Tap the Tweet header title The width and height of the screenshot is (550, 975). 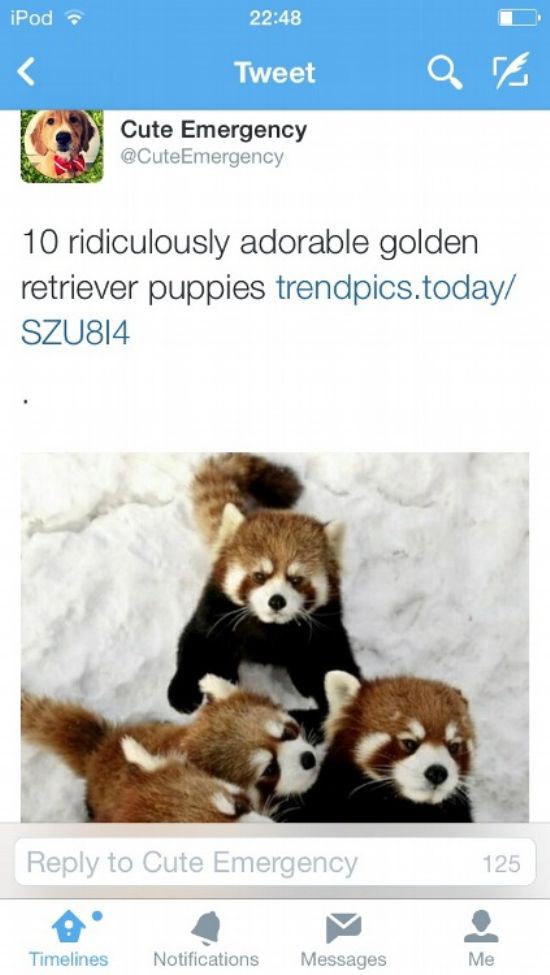275,73
